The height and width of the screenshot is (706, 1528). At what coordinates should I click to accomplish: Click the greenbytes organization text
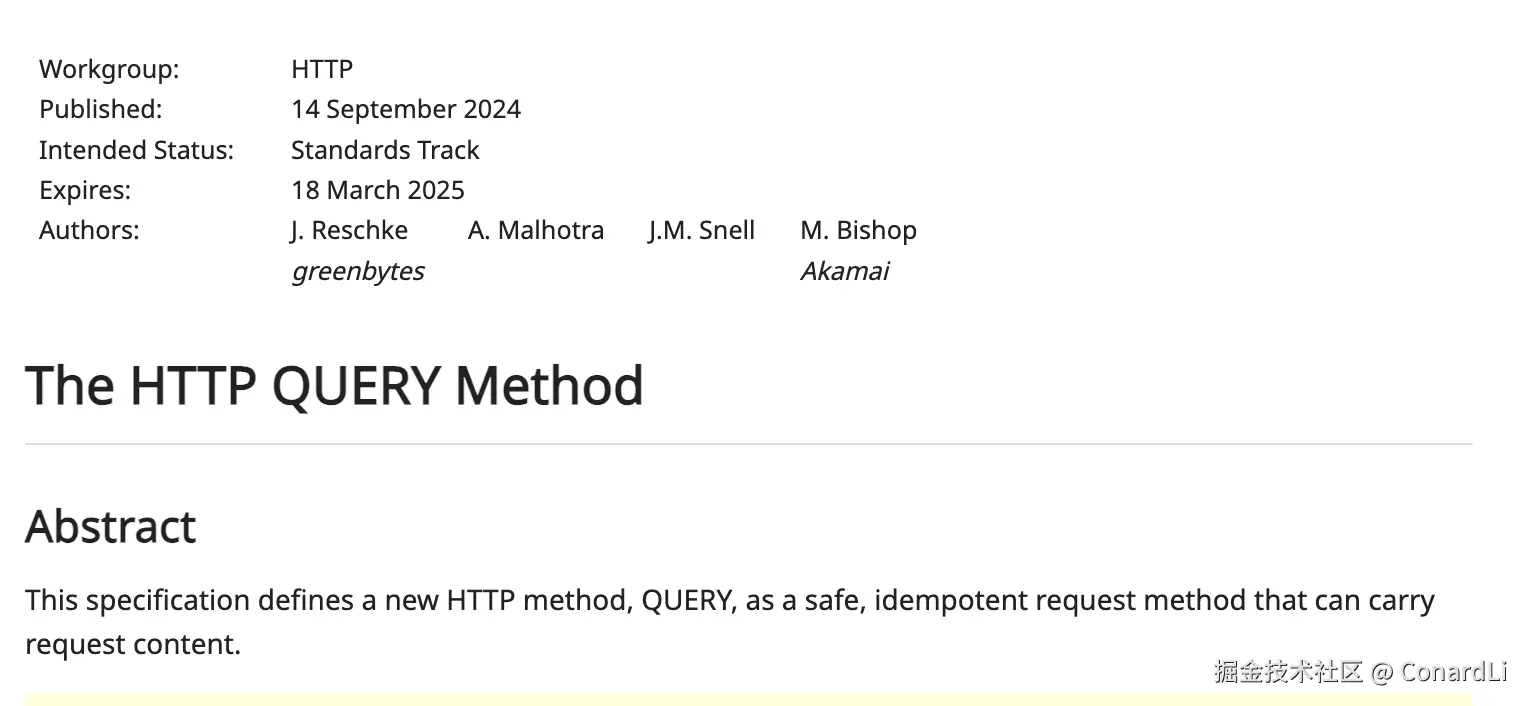click(358, 271)
